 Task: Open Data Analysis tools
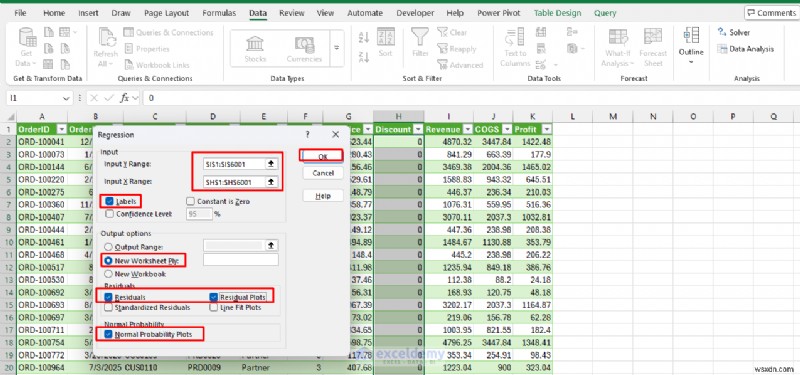[745, 49]
